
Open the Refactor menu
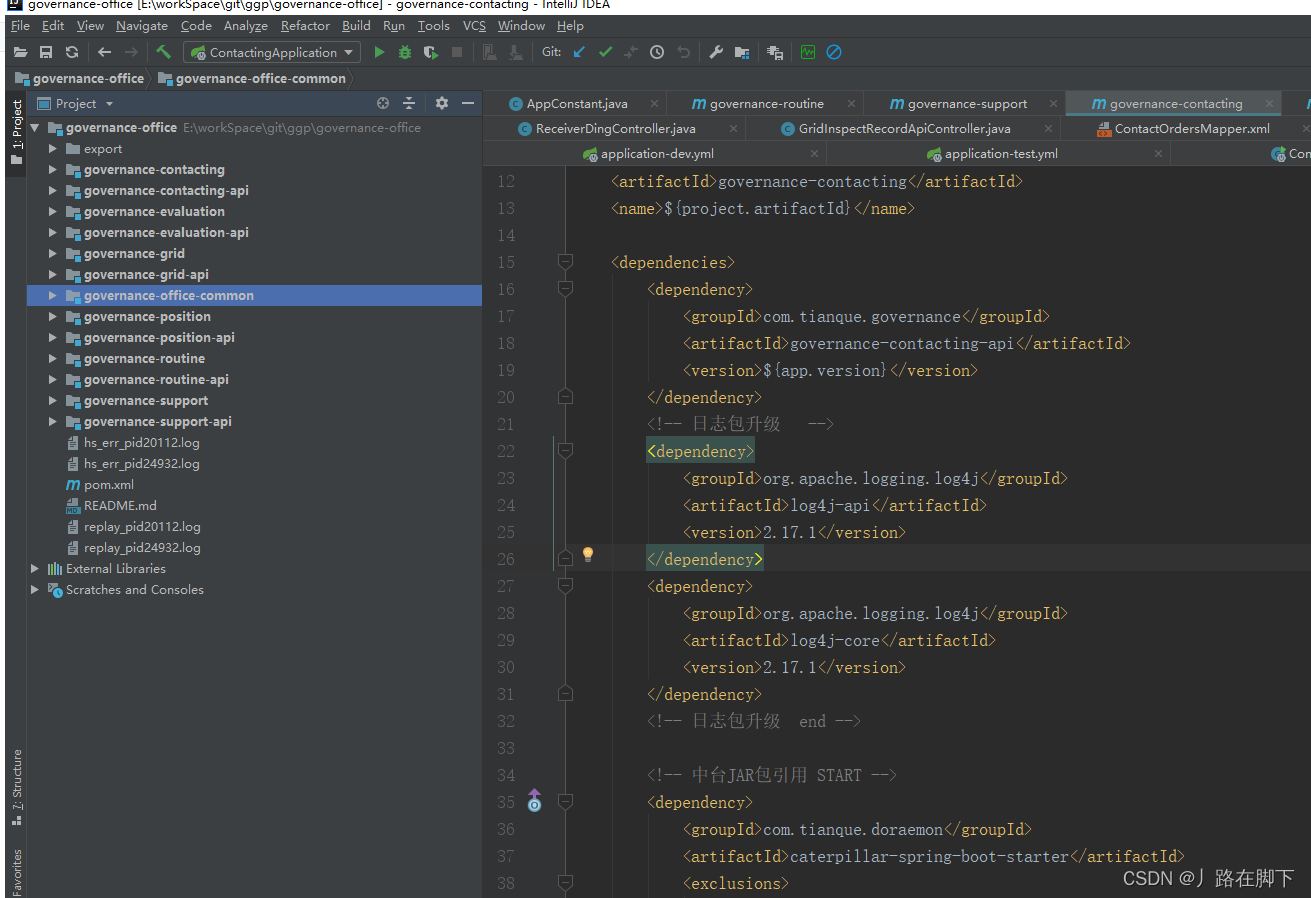(x=305, y=26)
